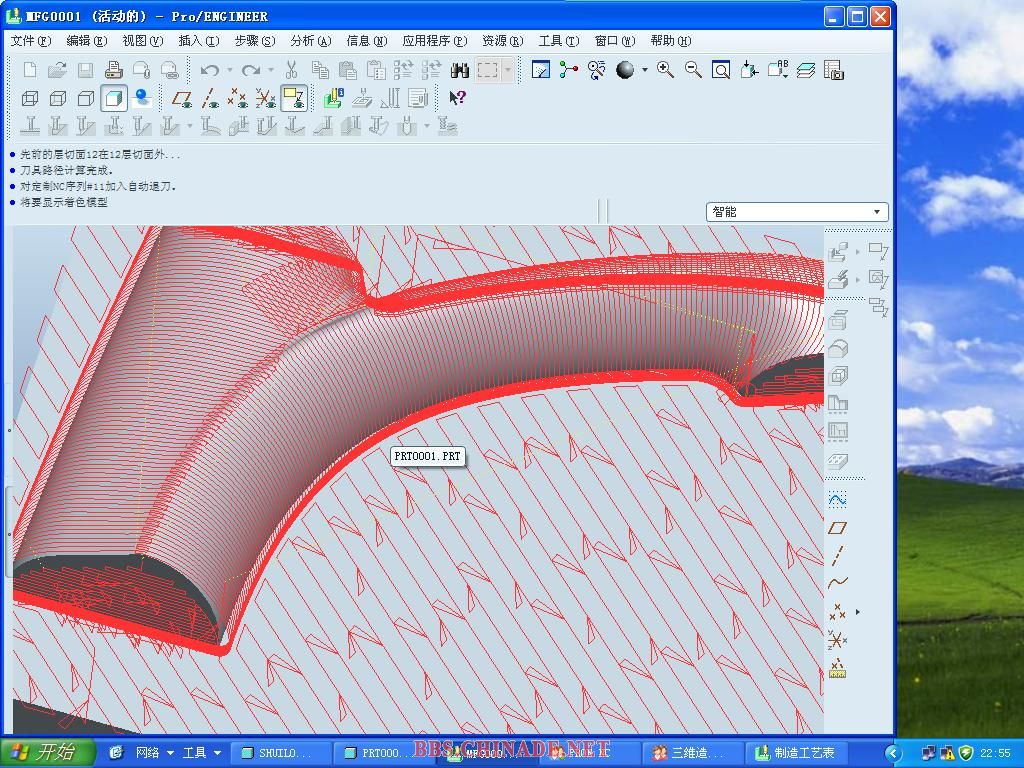Click the Sketch tool in right toolbar

(x=838, y=499)
